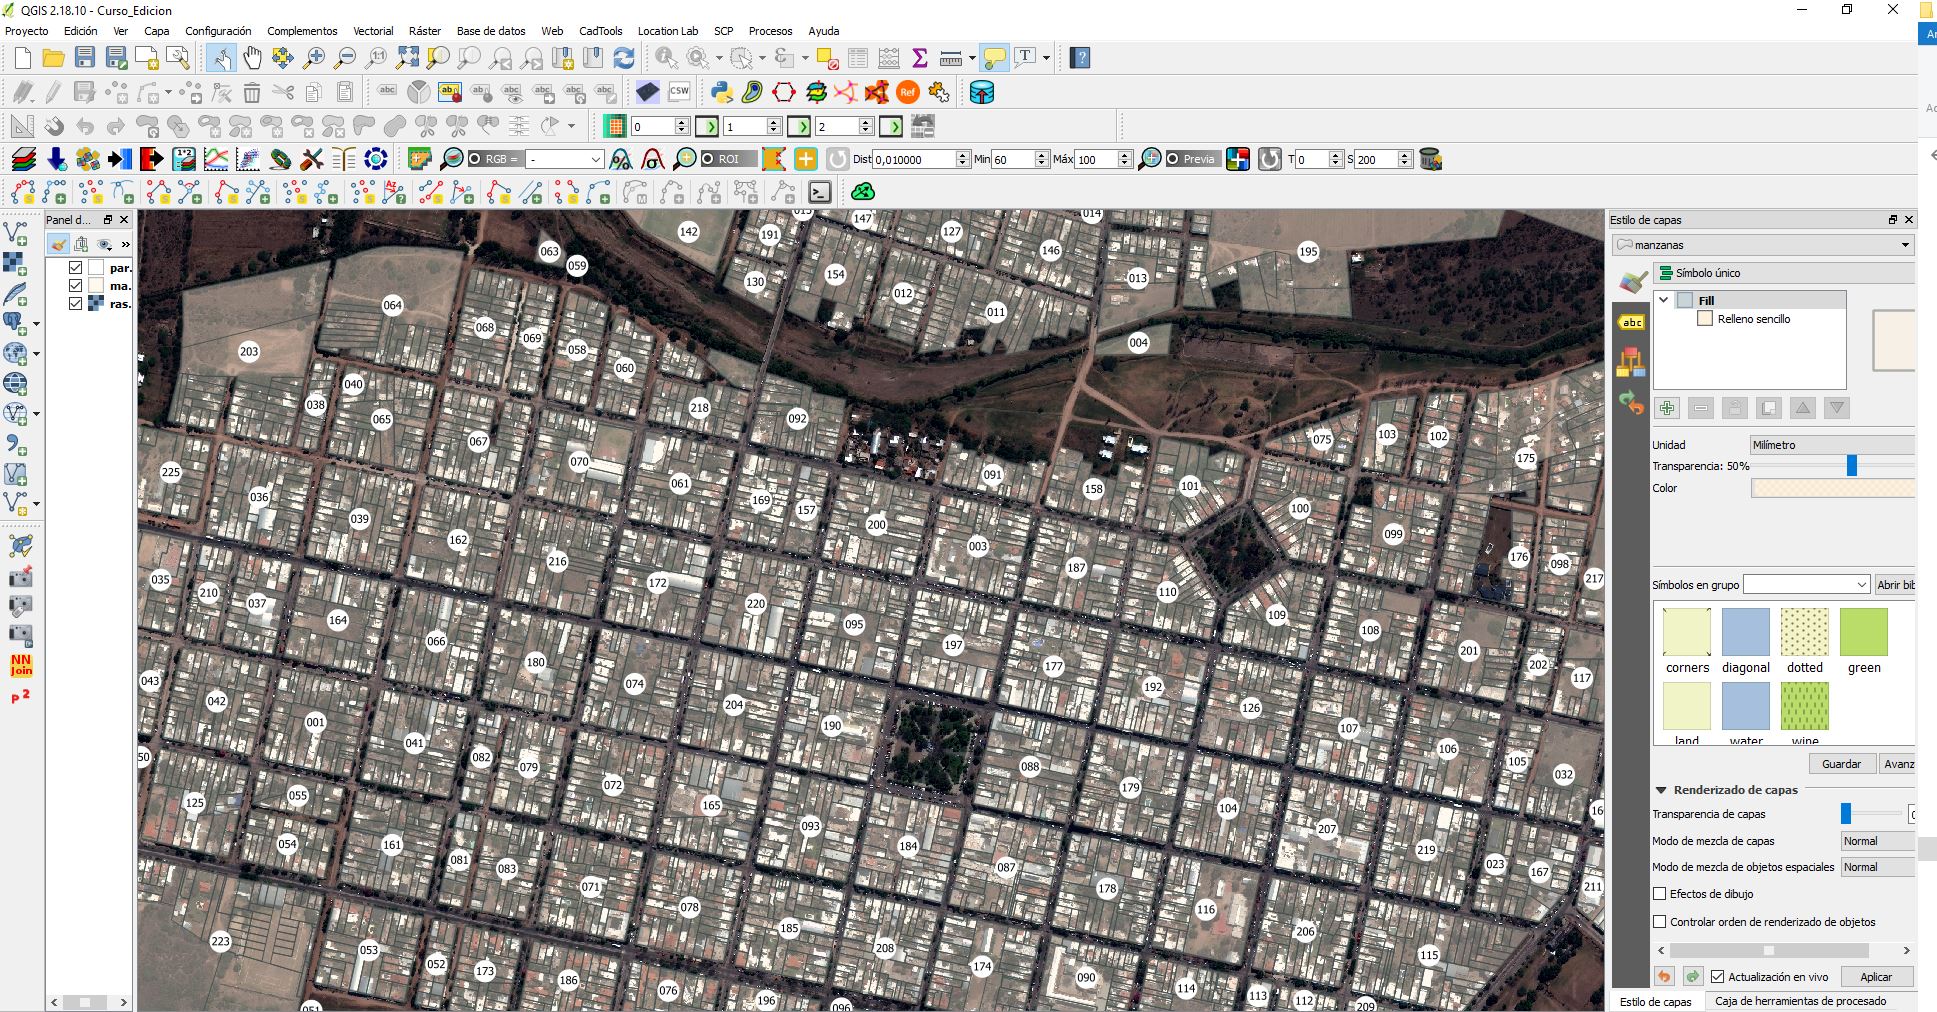Open the Vectorial menu

[373, 31]
